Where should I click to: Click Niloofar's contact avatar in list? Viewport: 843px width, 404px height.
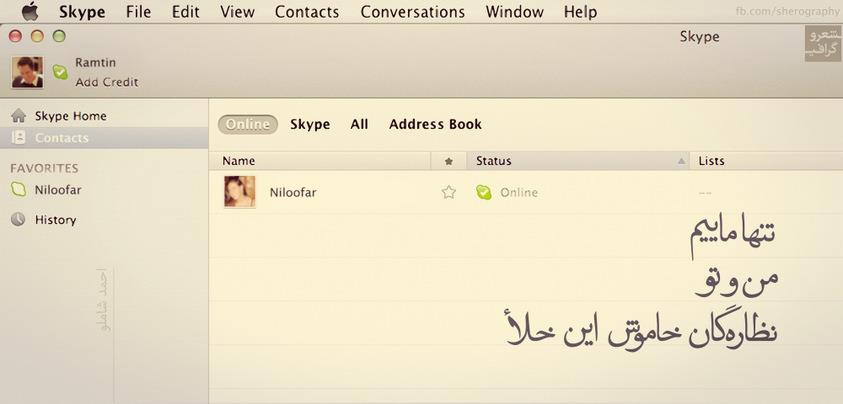click(x=240, y=192)
